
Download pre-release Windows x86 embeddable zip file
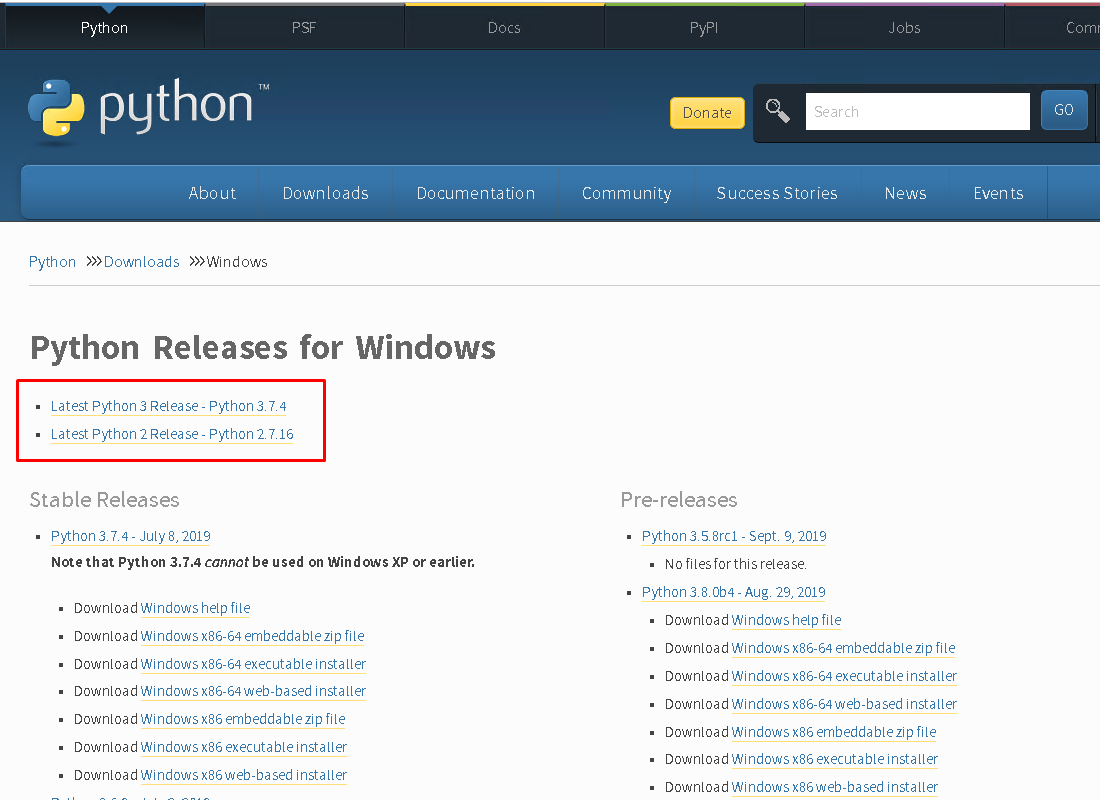[834, 733]
